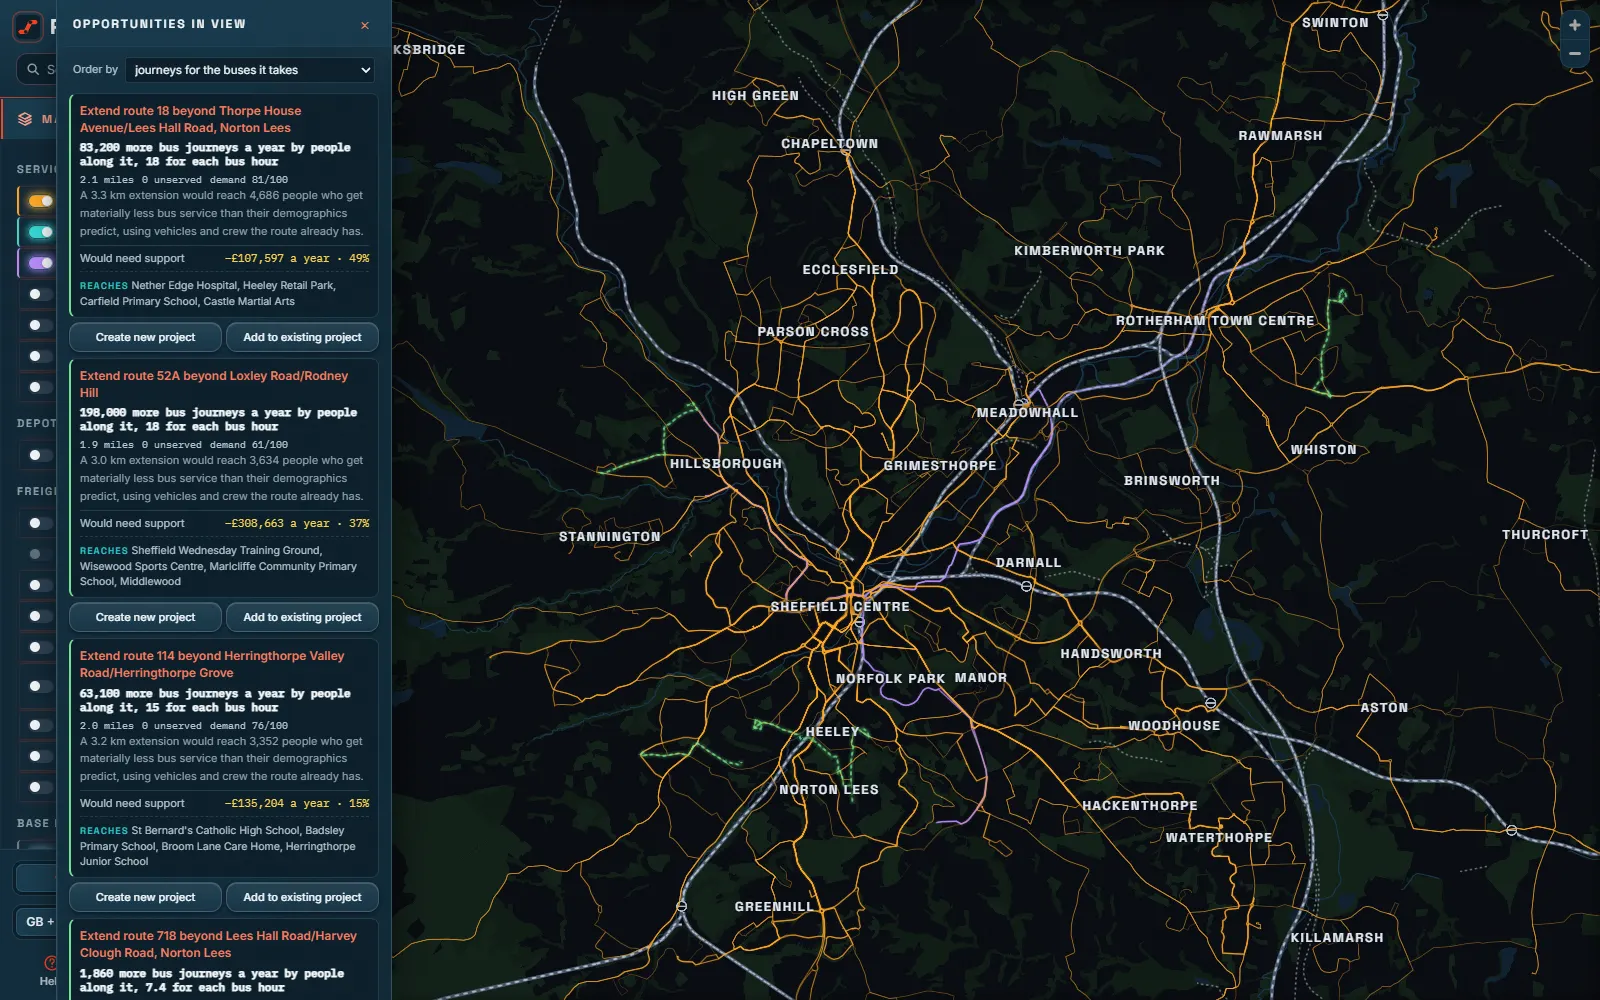
Task: Create new project for route 18 extension
Action: (145, 337)
